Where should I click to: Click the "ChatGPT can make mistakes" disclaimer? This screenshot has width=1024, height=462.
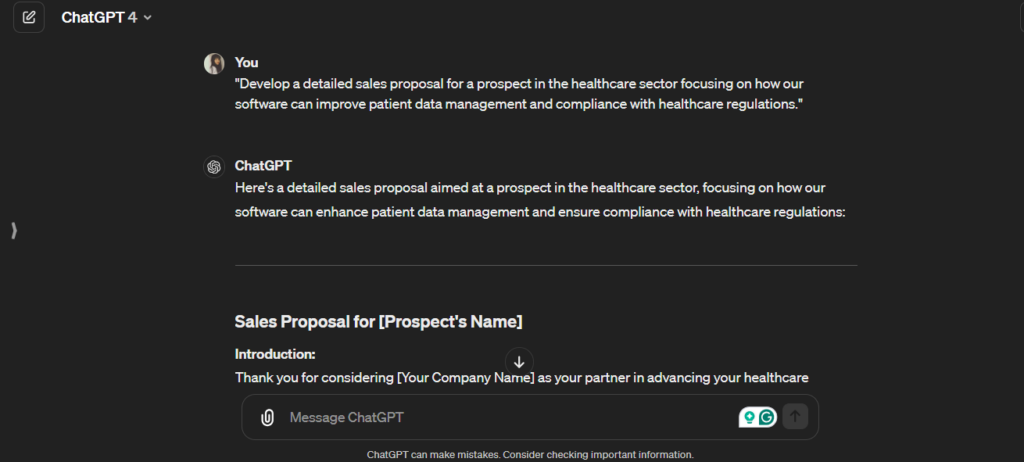point(529,454)
